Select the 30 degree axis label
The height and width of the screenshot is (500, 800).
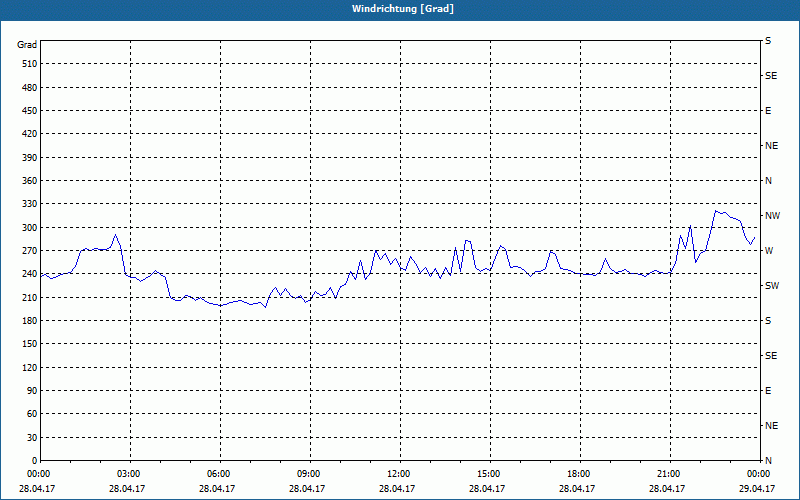coord(32,437)
